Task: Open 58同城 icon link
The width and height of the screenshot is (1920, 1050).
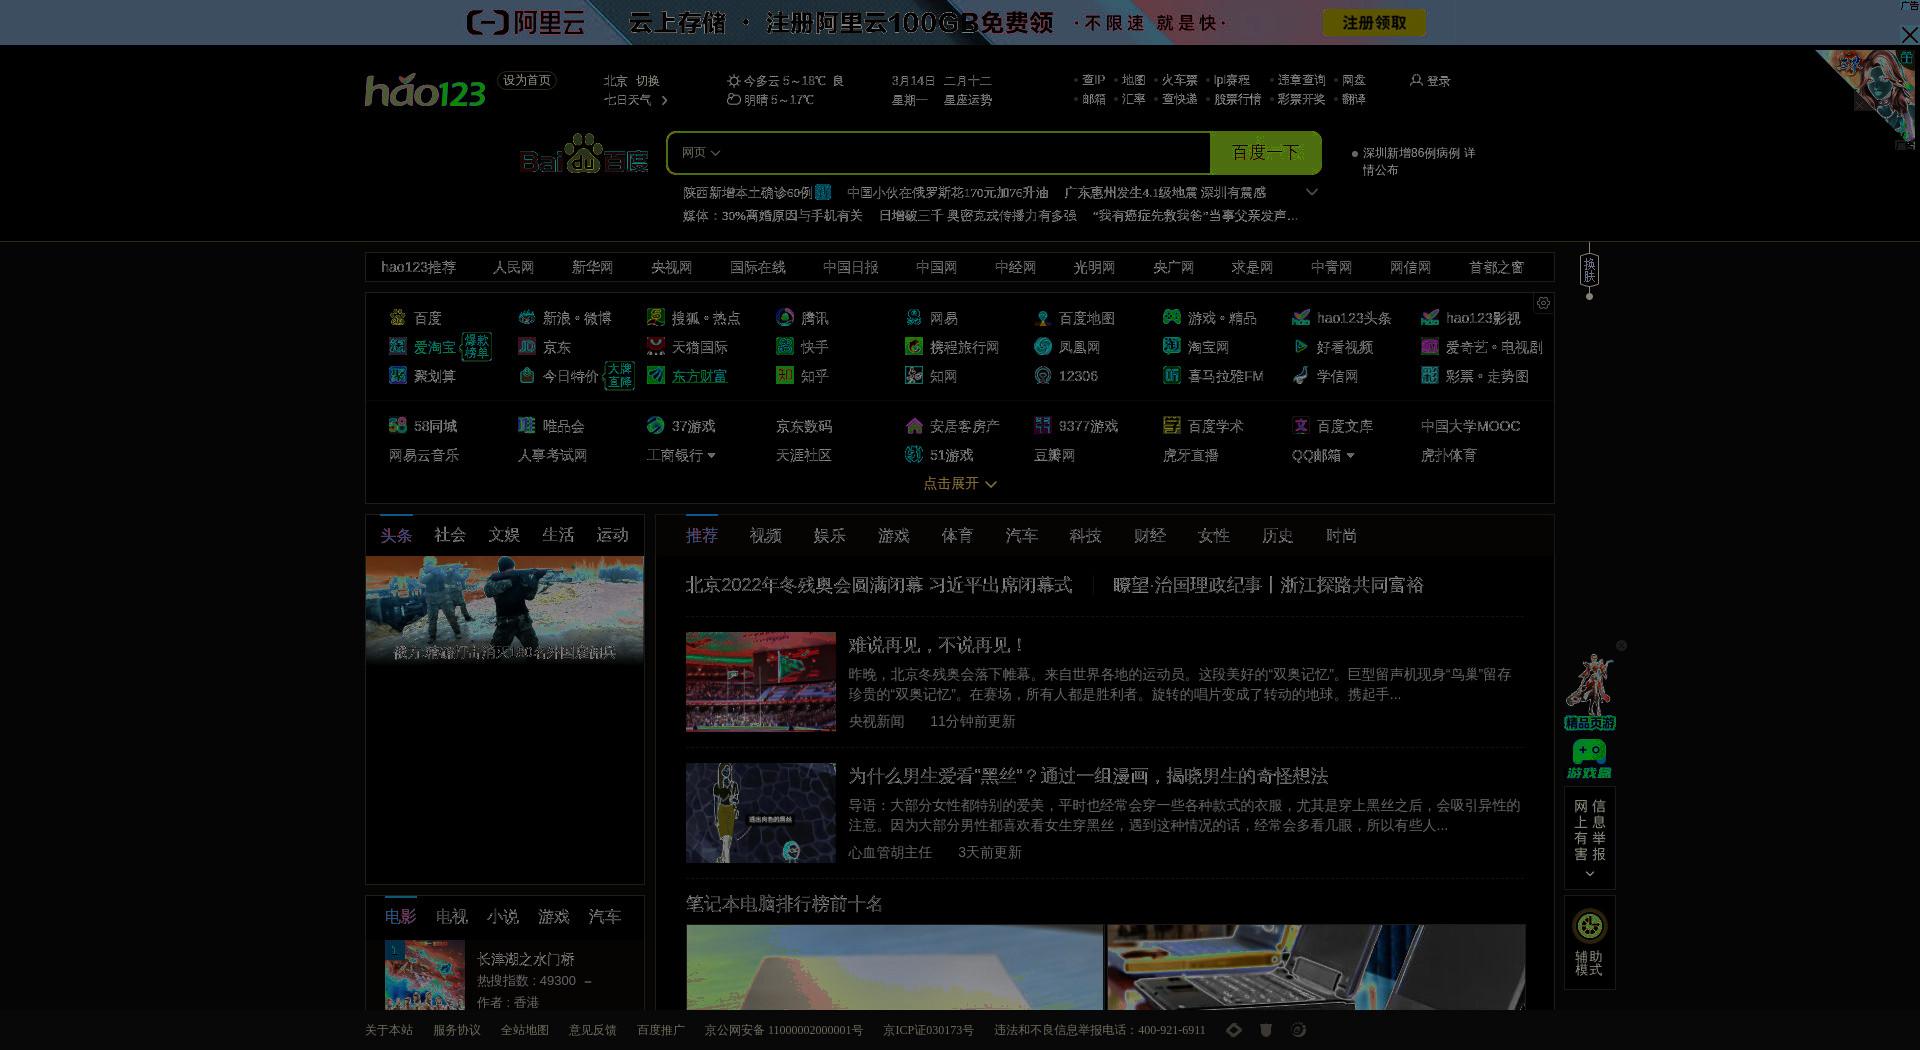Action: pyautogui.click(x=398, y=426)
